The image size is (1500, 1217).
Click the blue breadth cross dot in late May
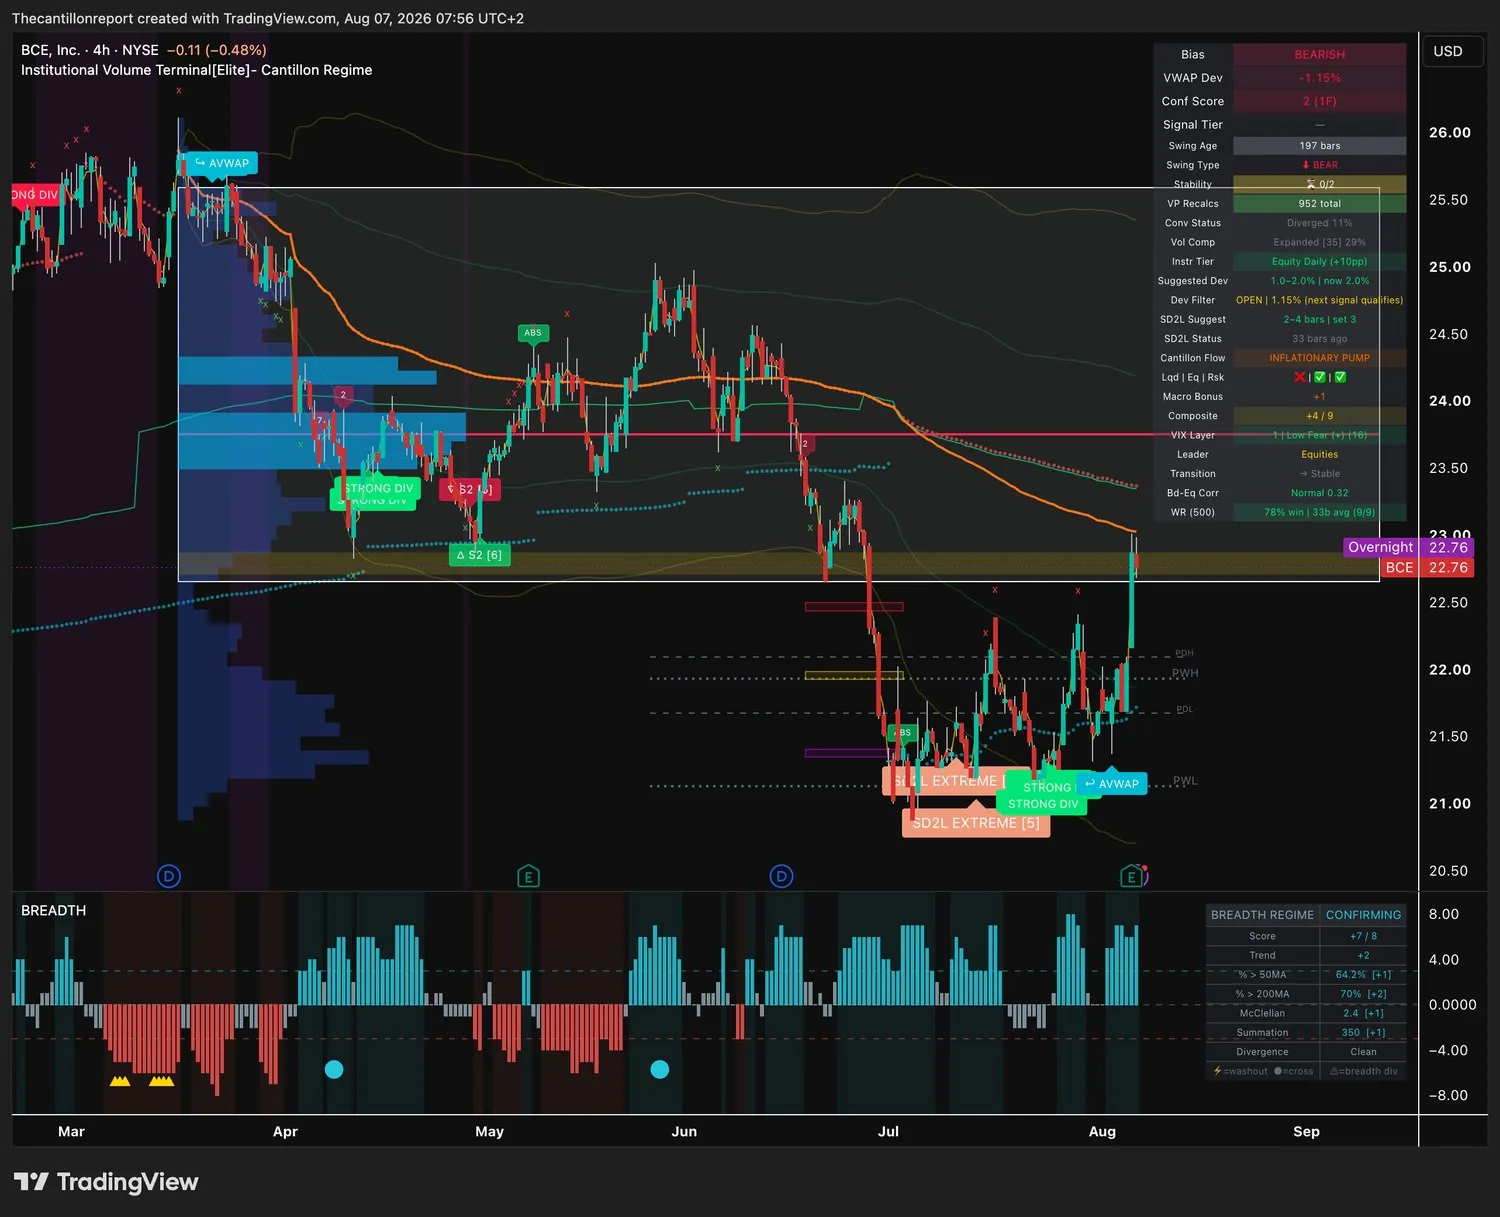click(660, 1069)
